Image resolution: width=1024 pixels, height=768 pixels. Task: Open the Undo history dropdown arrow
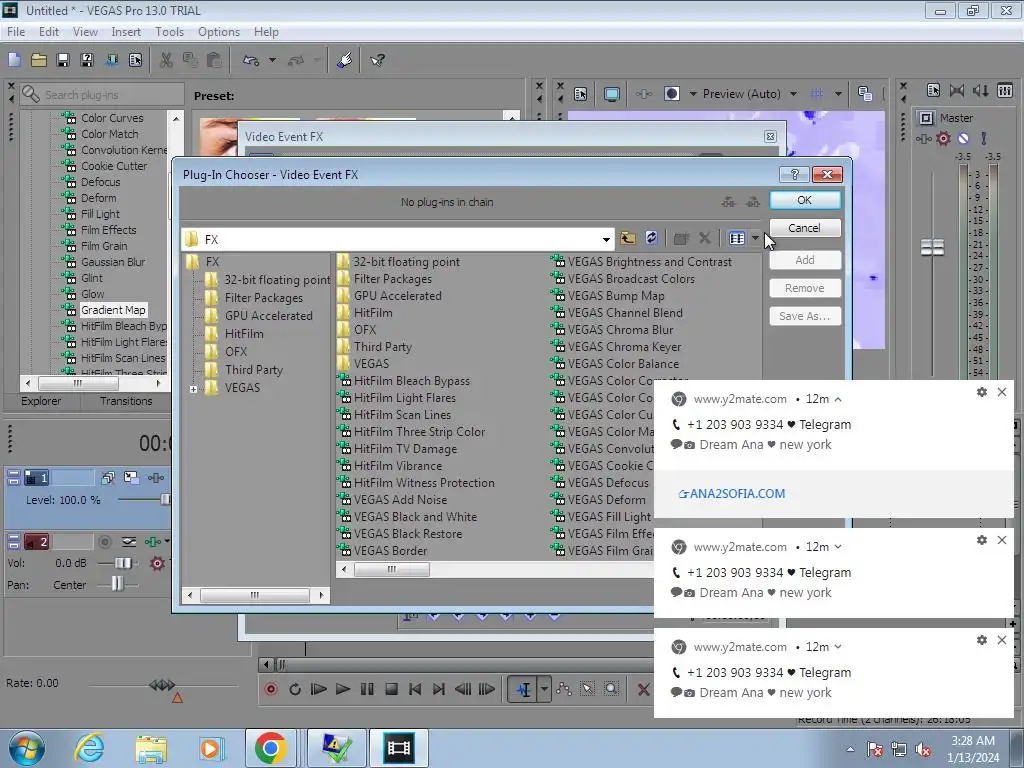coord(272,61)
